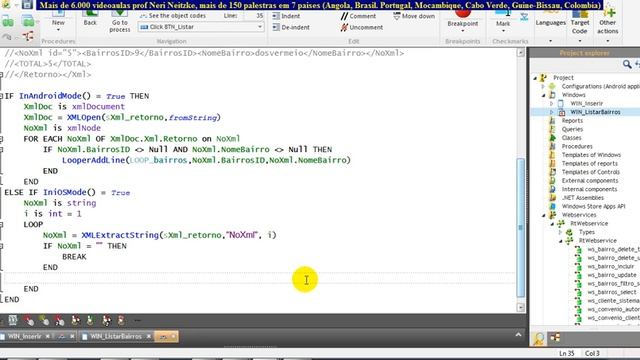This screenshot has width=640, height=360.
Task: Collapse the first RtWebservice node
Action: 552,223
